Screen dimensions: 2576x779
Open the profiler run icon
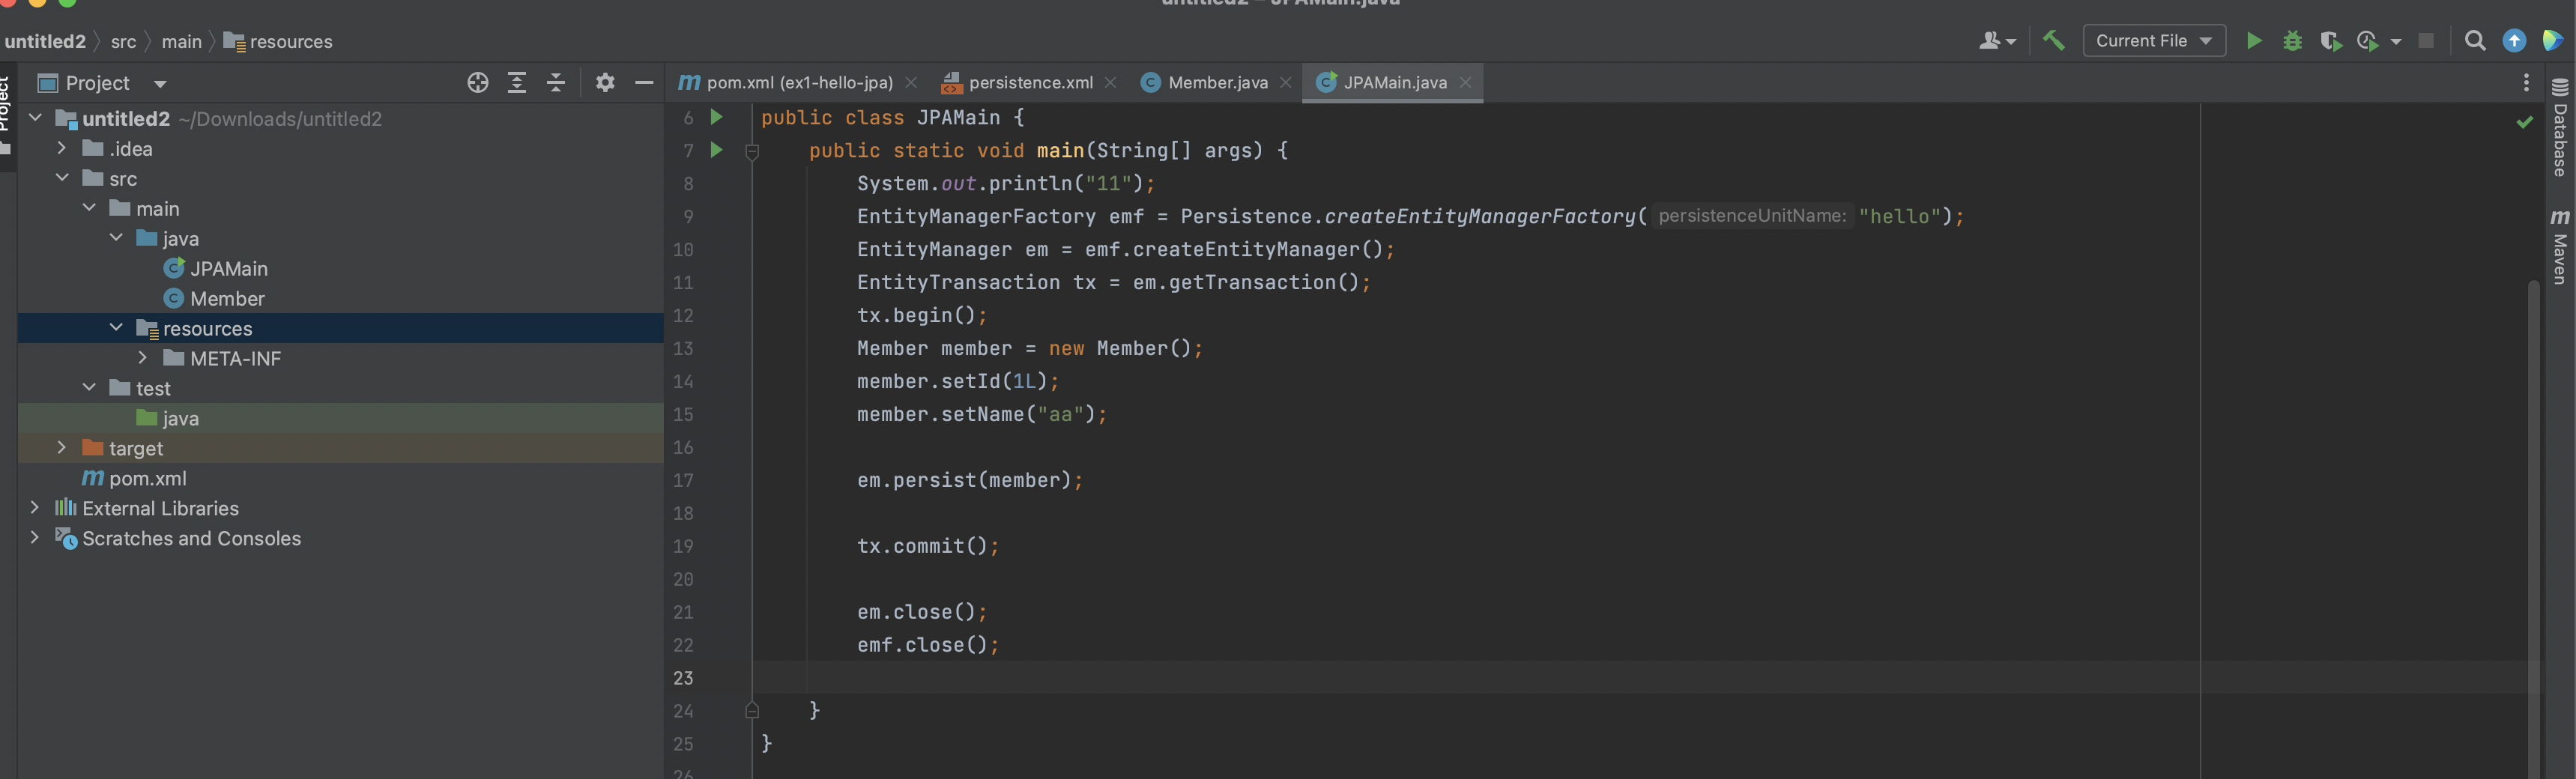tap(2368, 41)
